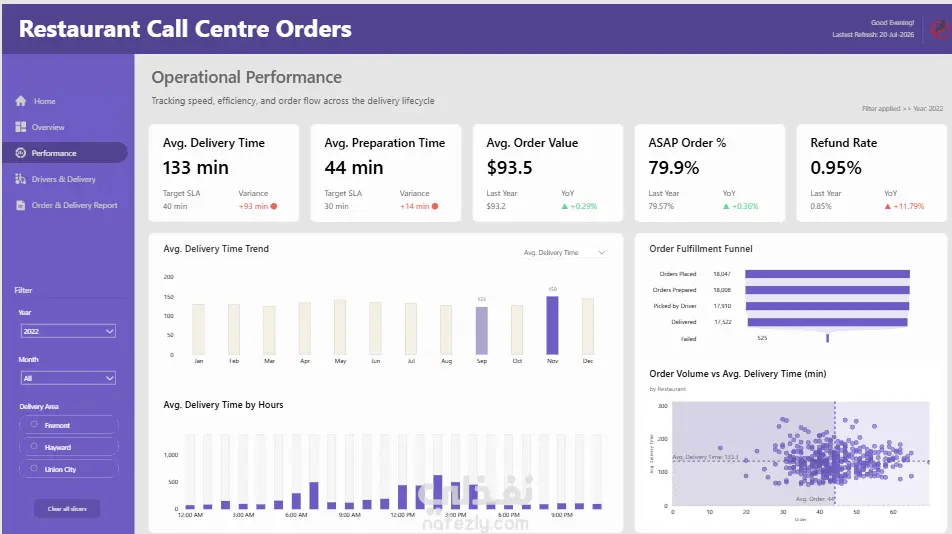
Task: Select the Union City delivery area option
Action: tap(69, 469)
